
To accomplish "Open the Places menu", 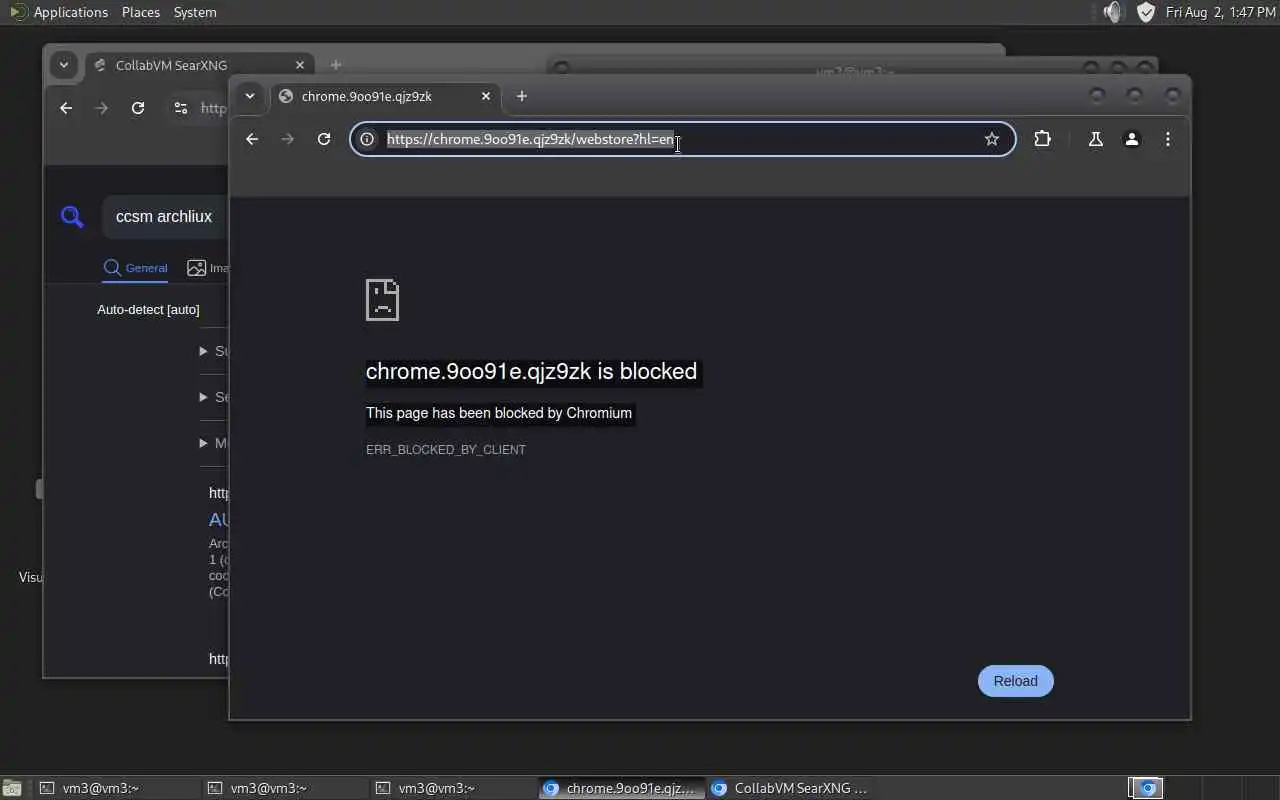I will click(141, 12).
